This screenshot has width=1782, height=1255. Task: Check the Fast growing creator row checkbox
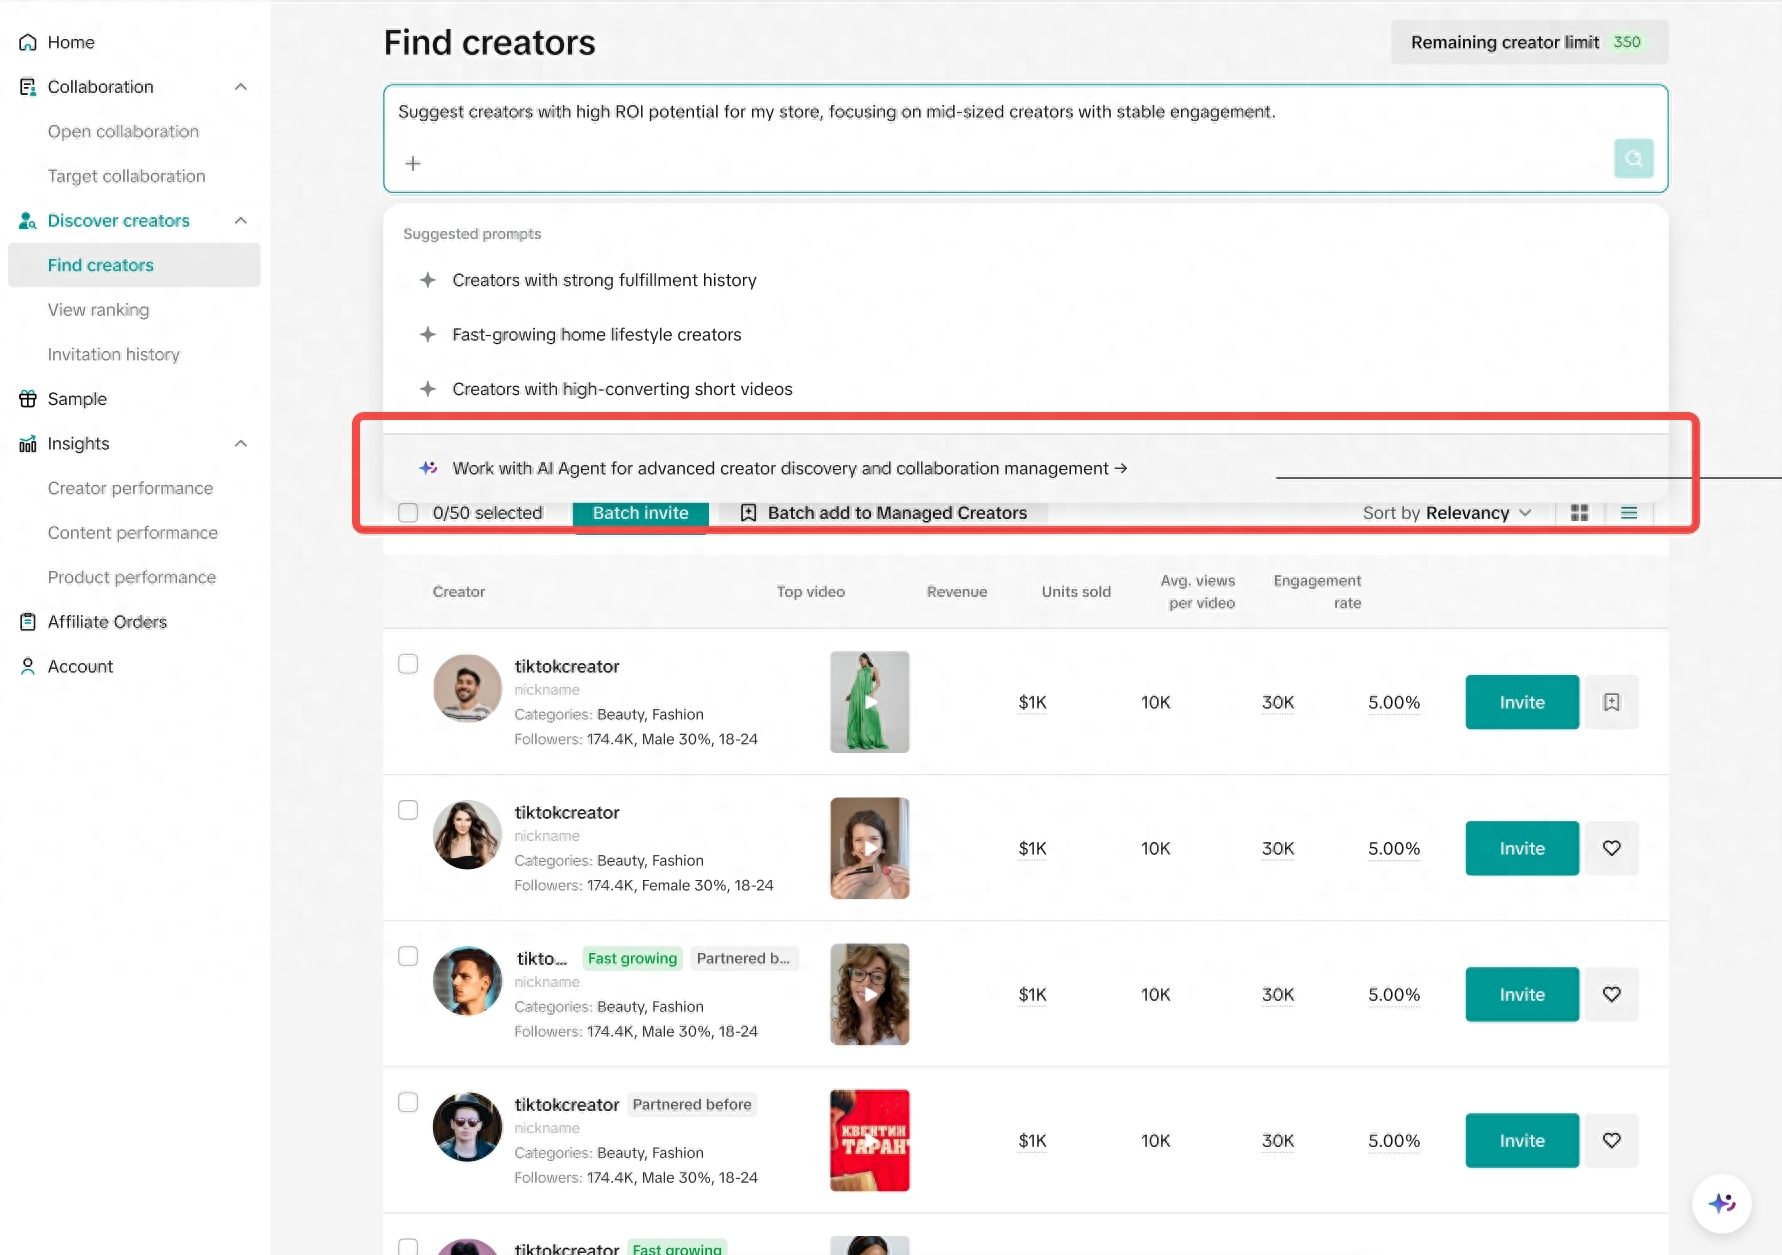click(x=408, y=956)
